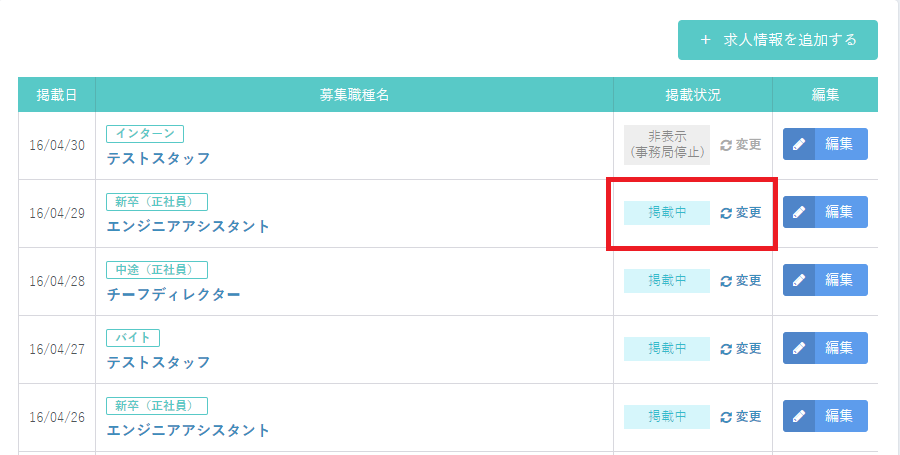Change status of 16/04/26 エンジニアアシスタント listing
The height and width of the screenshot is (455, 900).
point(740,417)
